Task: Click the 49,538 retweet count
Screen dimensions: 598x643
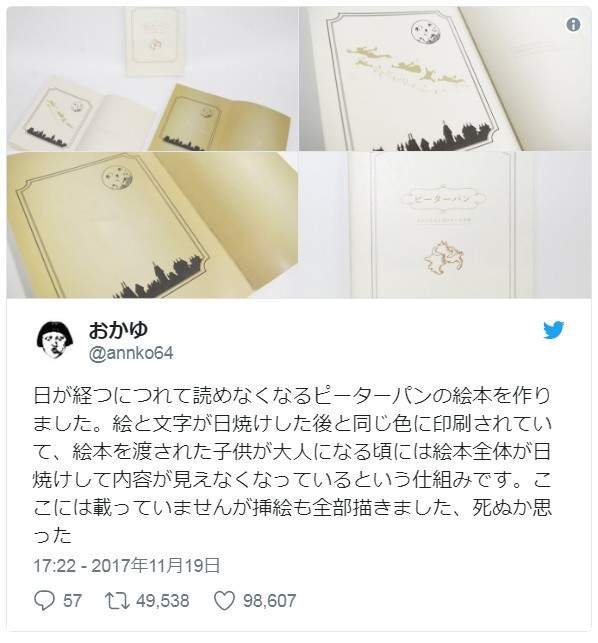Action: (163, 601)
